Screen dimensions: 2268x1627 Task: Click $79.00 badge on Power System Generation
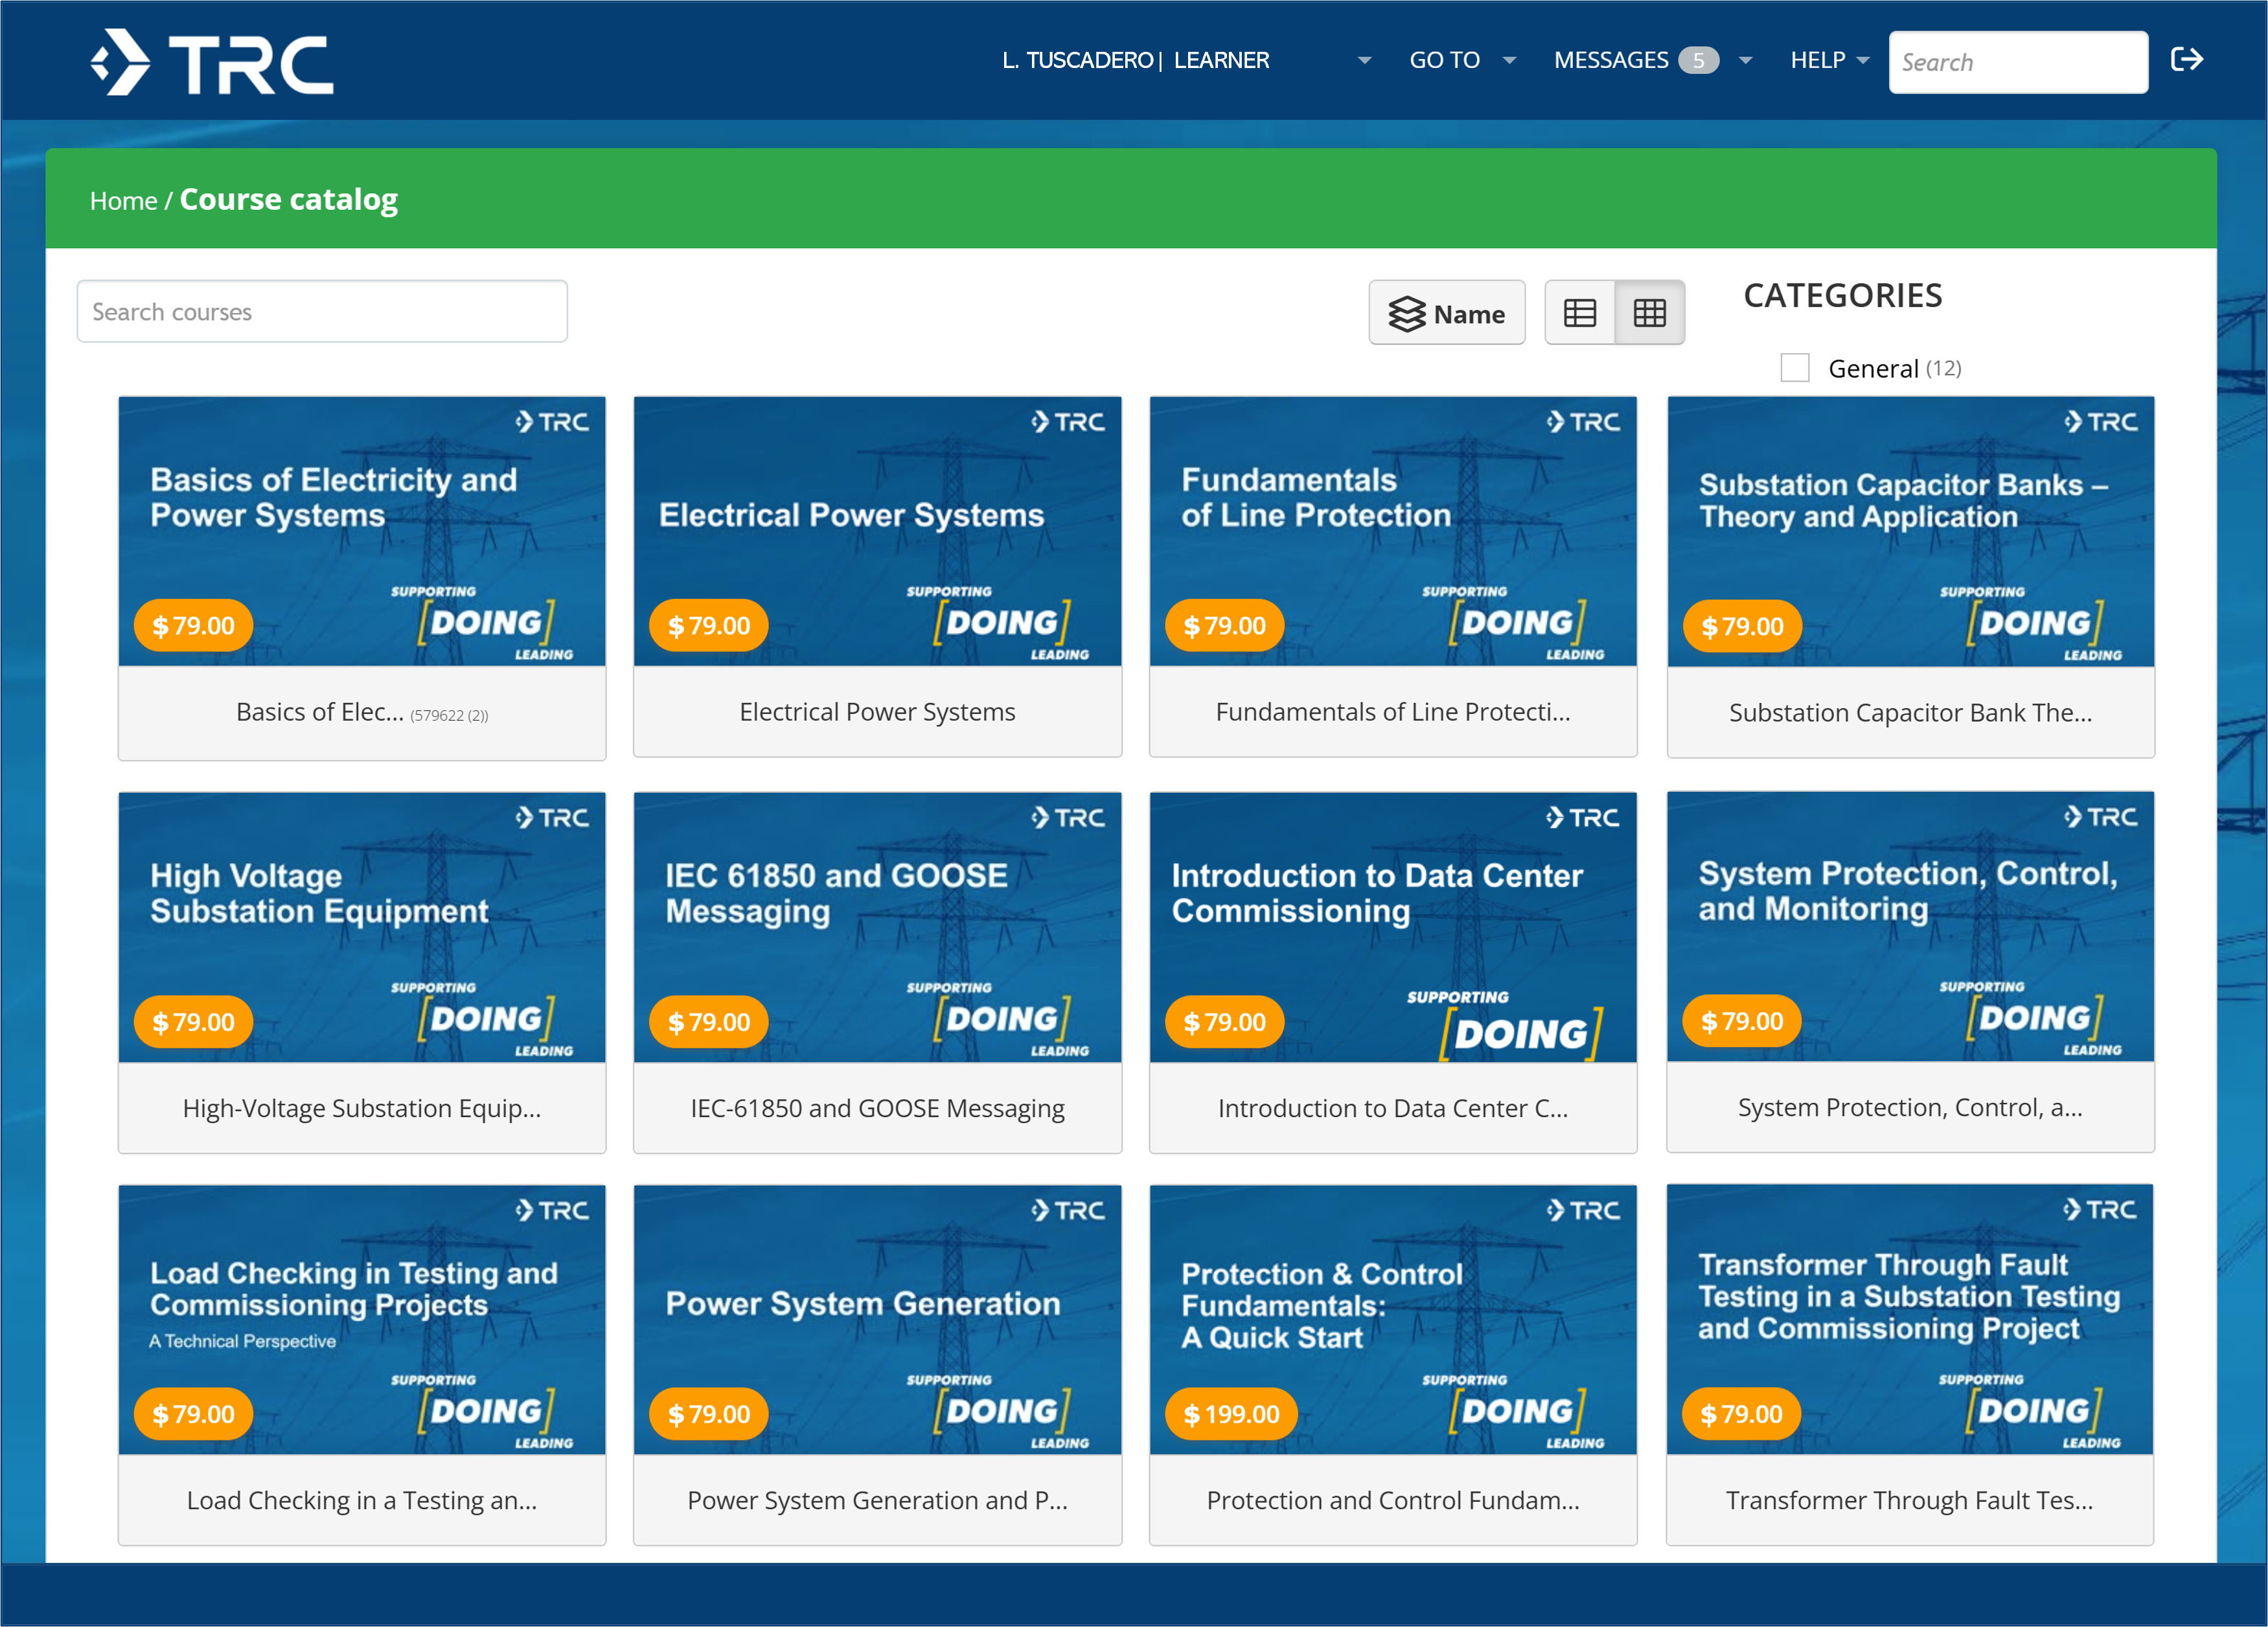click(709, 1414)
